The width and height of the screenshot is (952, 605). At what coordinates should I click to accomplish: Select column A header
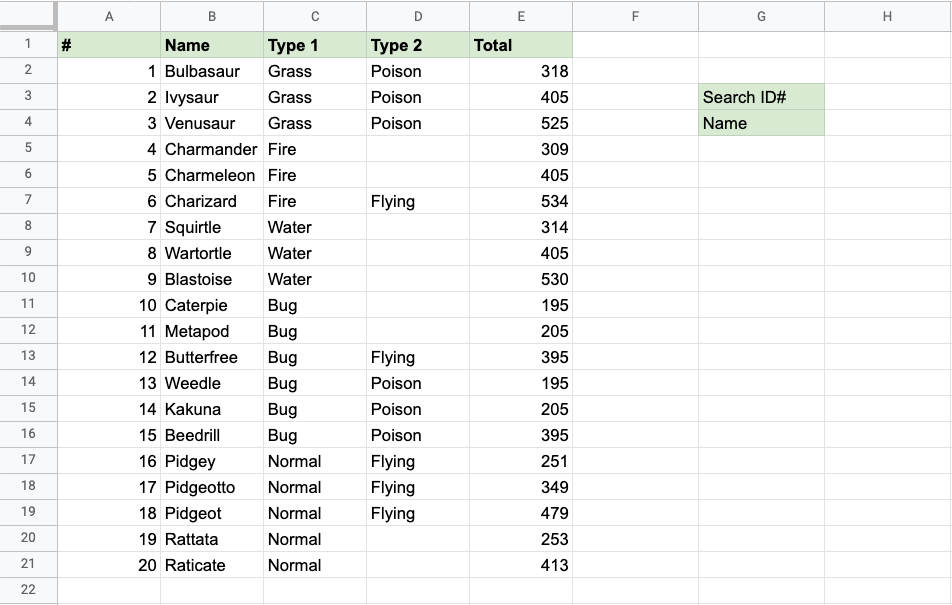click(109, 16)
